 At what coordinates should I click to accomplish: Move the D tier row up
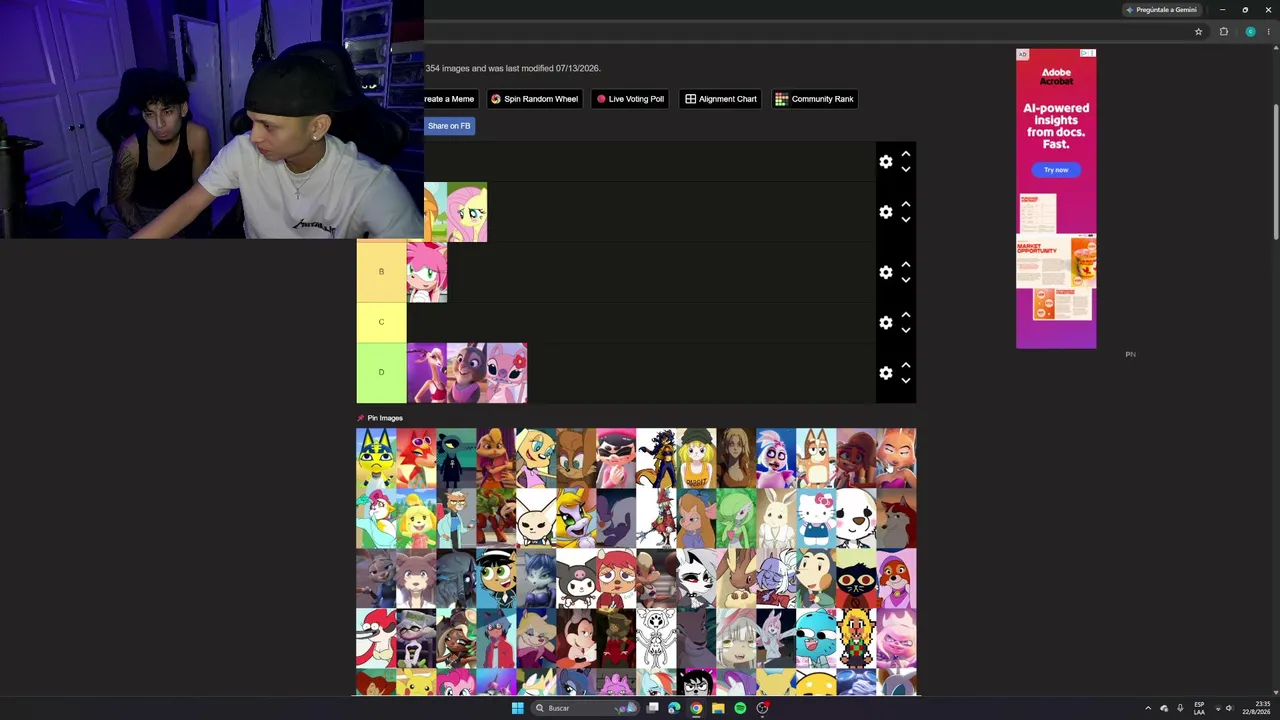906,364
